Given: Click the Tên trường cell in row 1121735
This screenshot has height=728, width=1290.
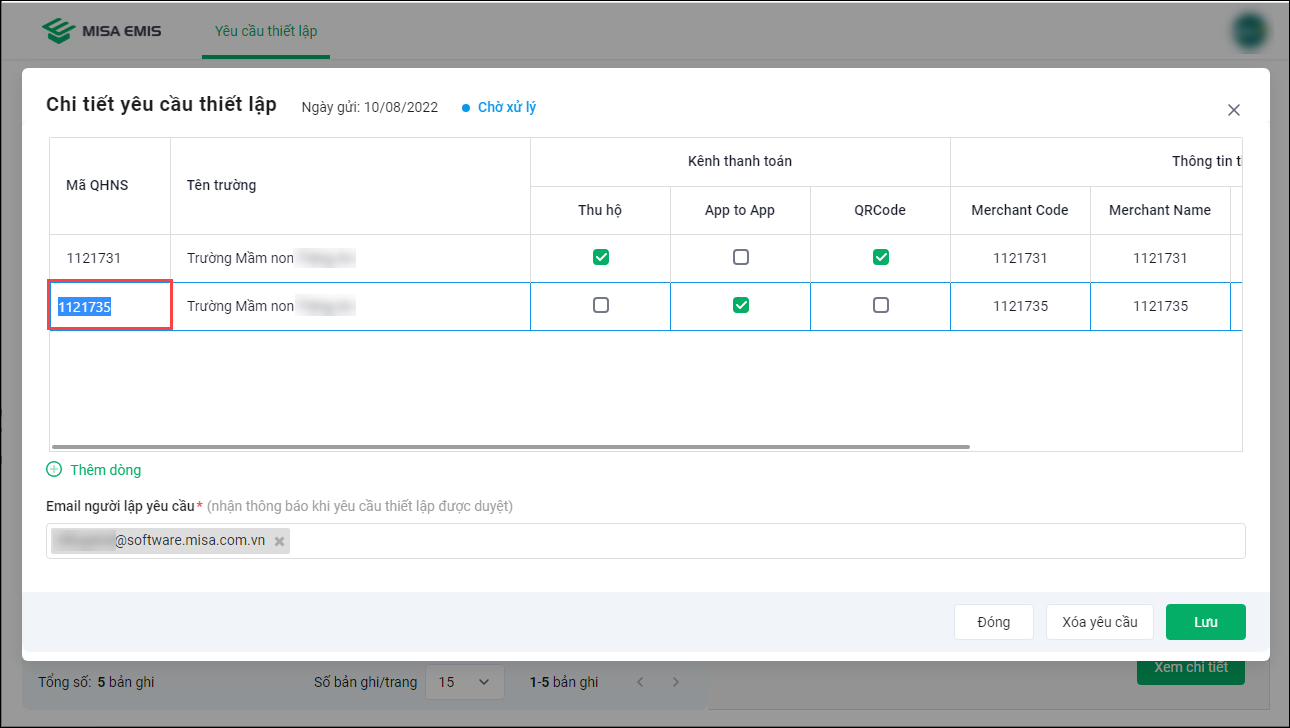Looking at the screenshot, I should (351, 306).
